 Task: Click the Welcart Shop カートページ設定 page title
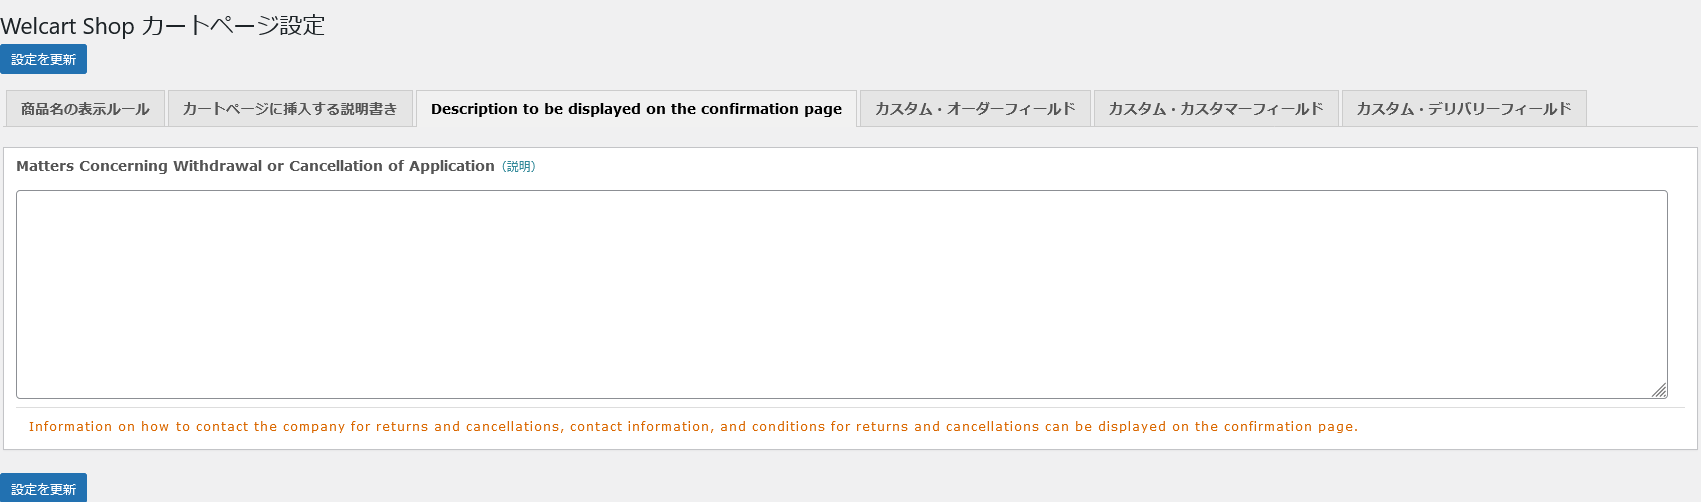163,25
